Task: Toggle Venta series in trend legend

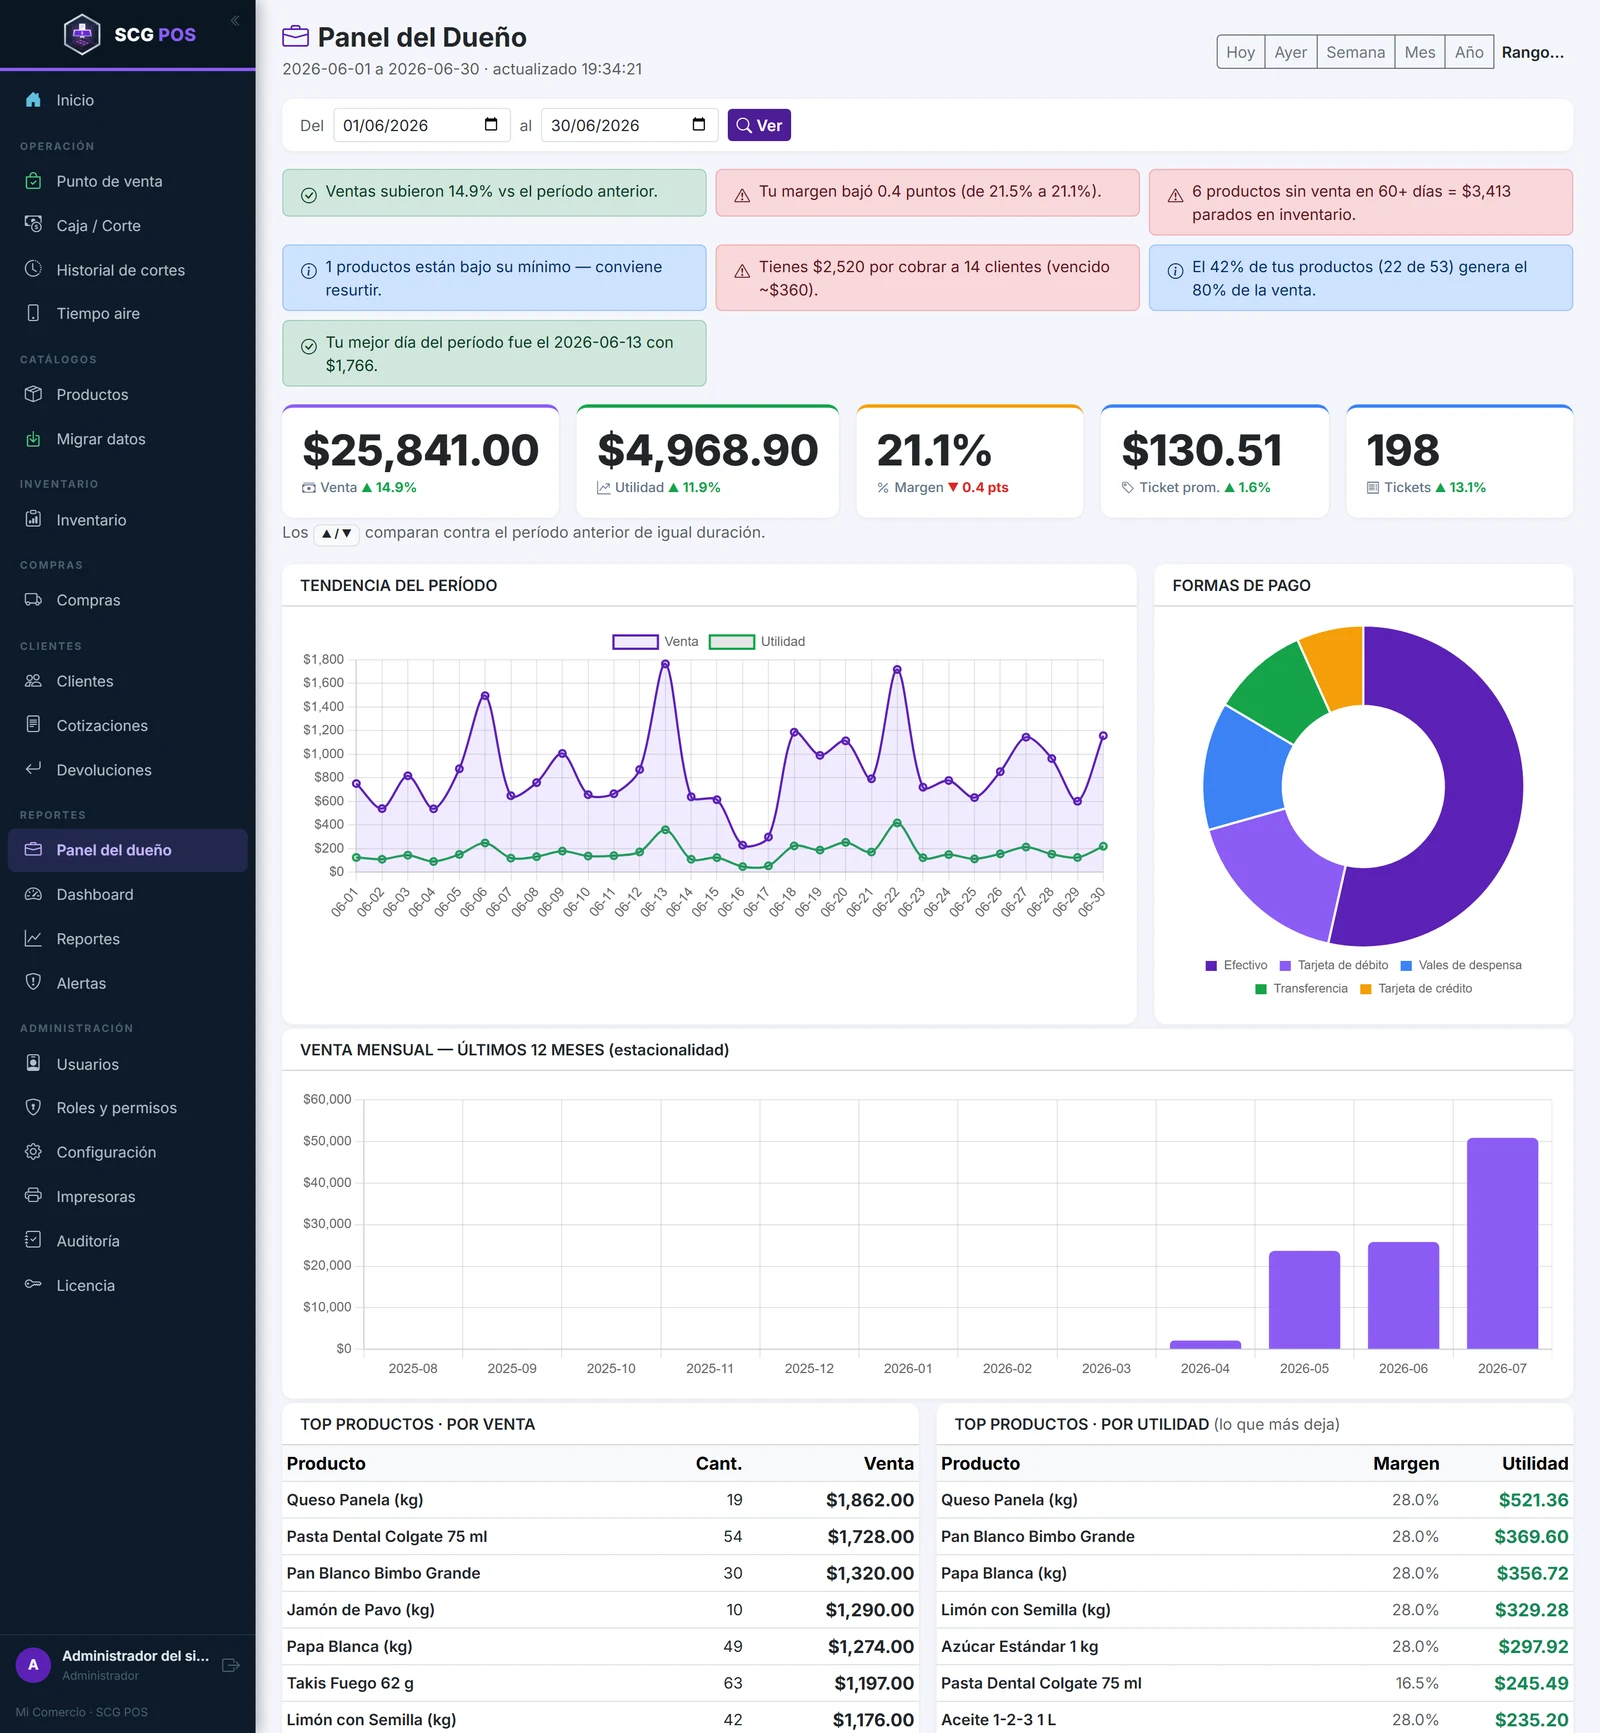Action: [655, 642]
